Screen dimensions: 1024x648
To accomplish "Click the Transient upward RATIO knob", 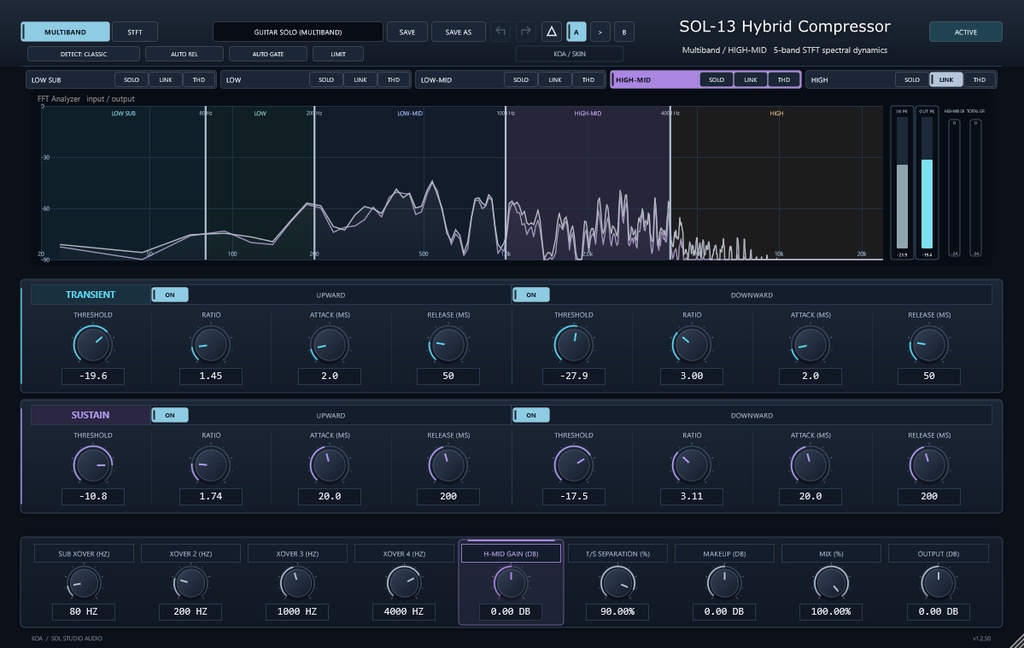I will click(210, 344).
